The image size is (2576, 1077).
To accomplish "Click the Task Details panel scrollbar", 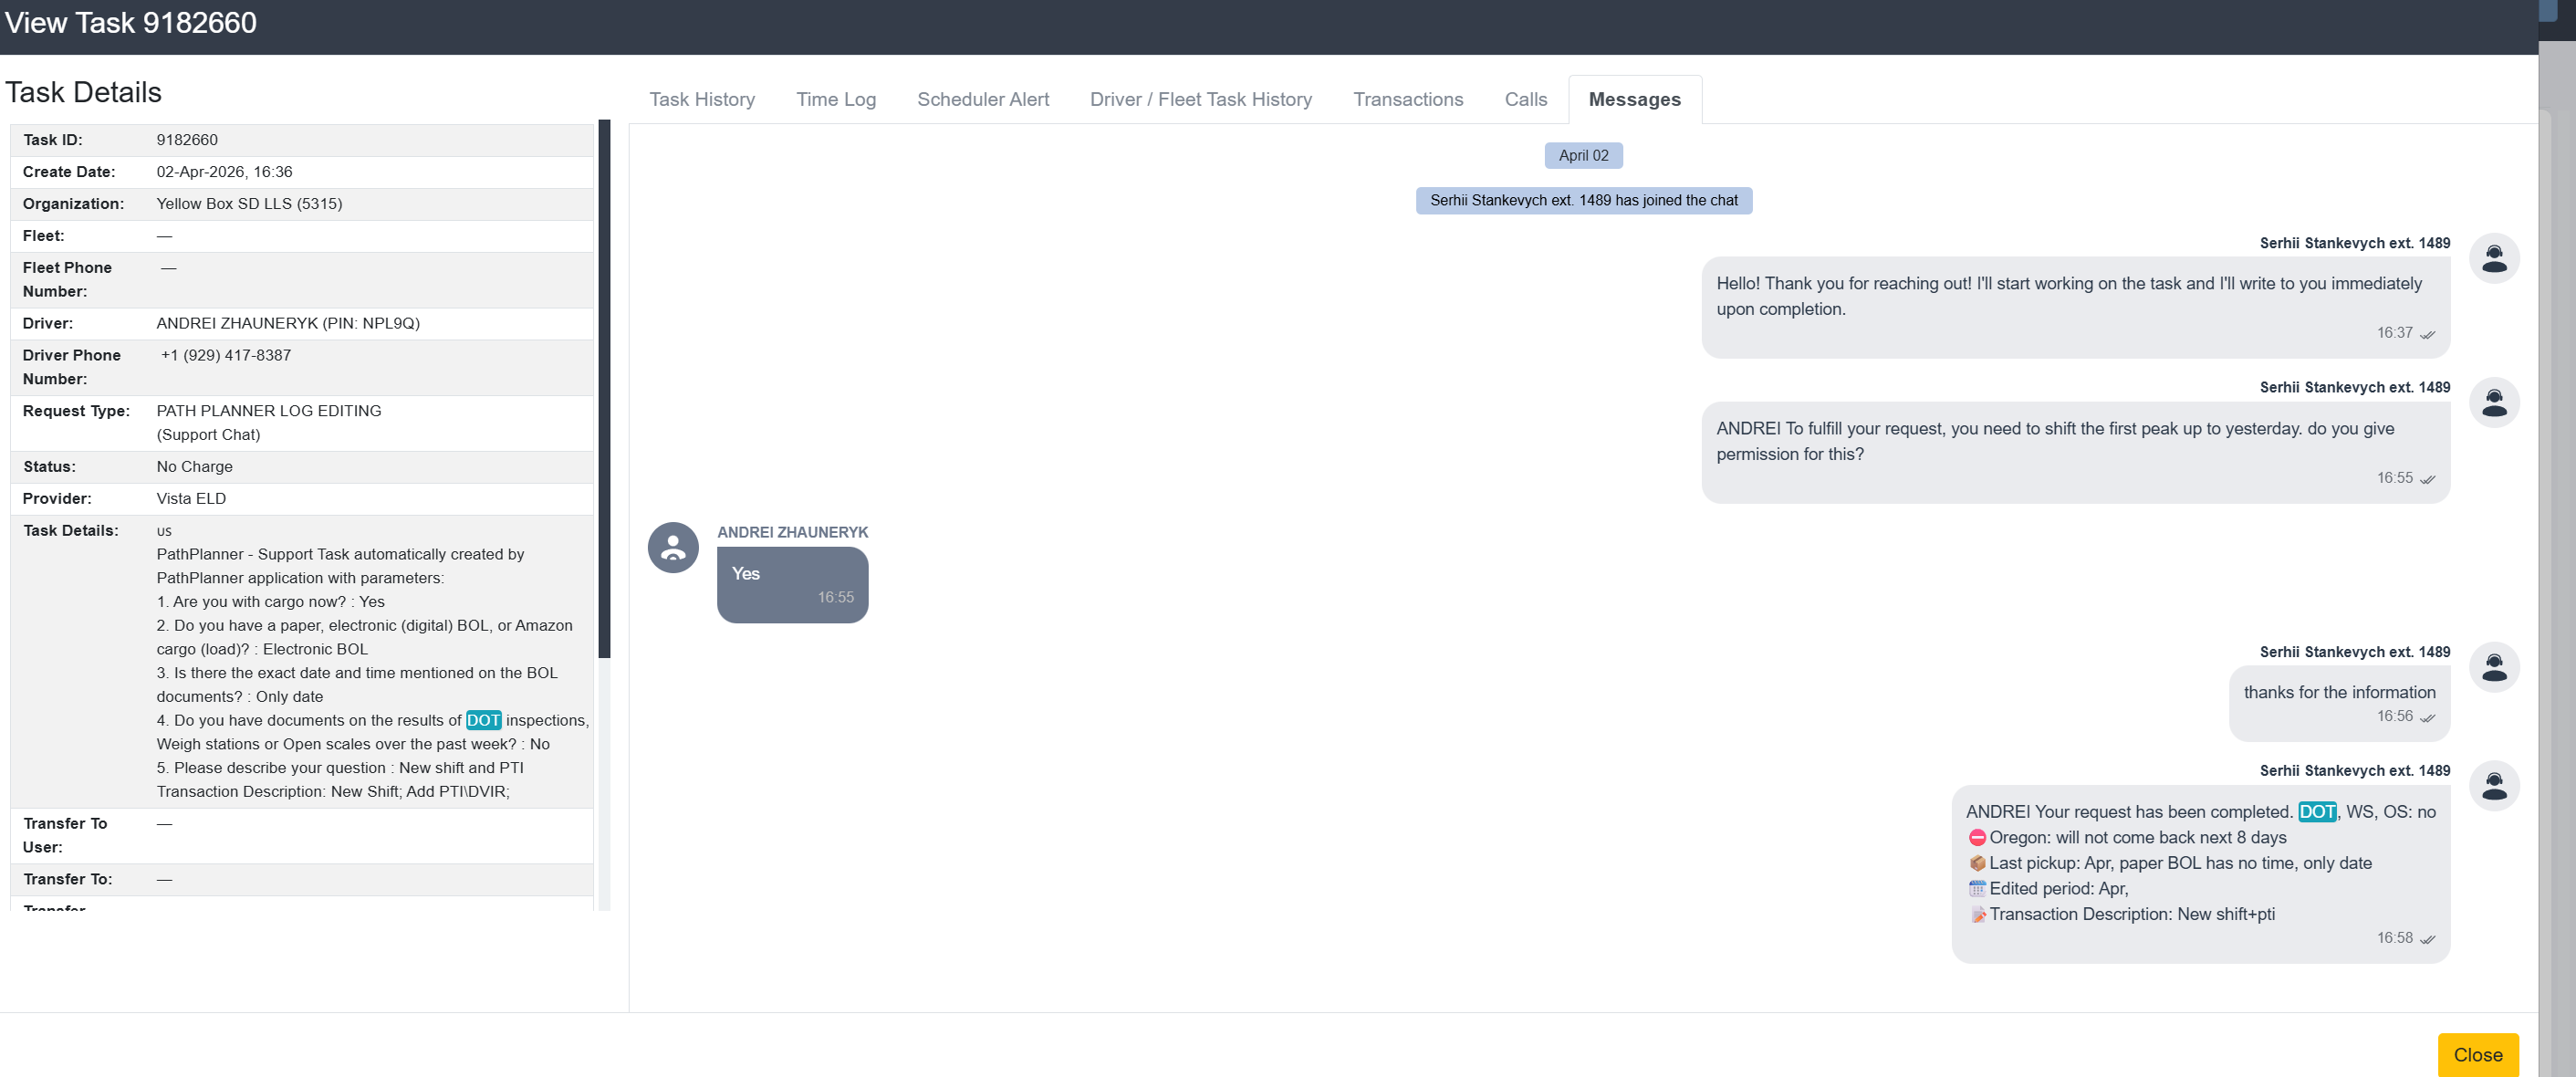I will 604,390.
